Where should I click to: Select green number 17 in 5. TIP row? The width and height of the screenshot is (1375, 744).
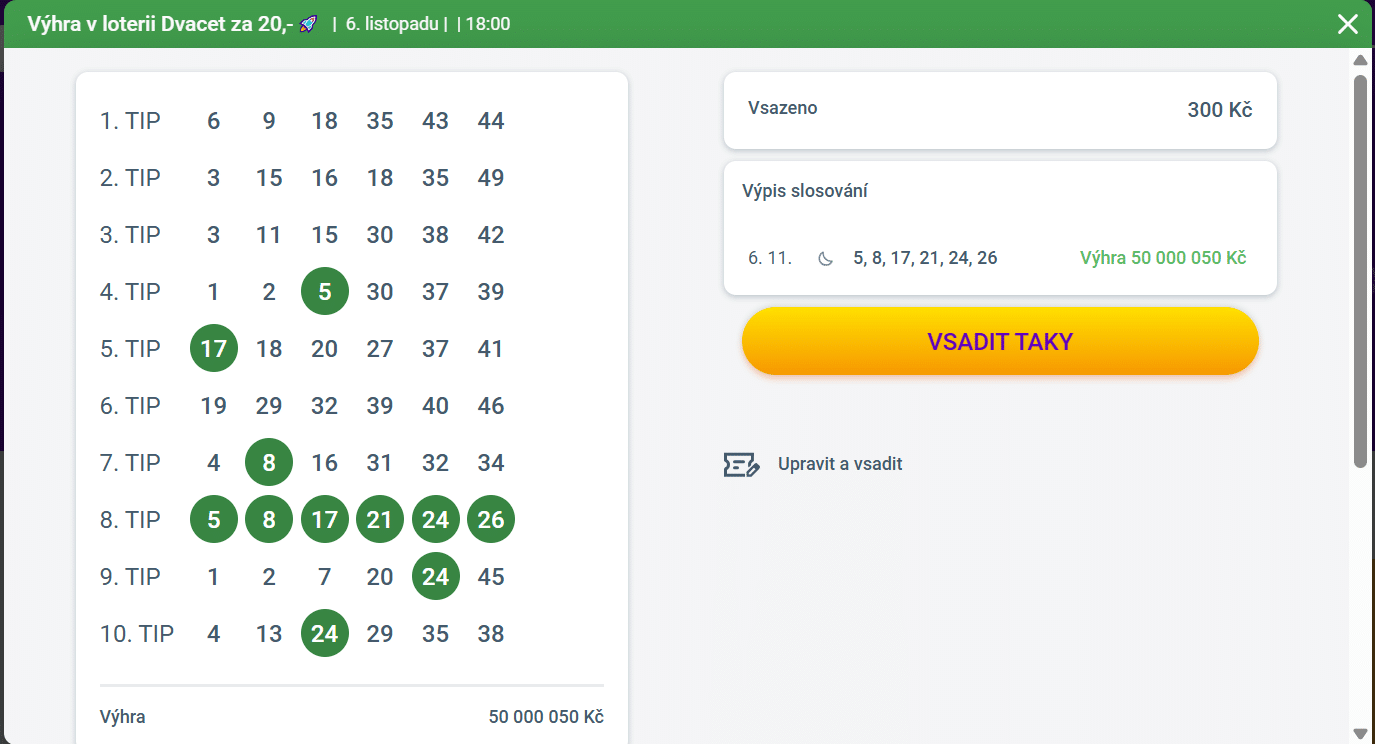(x=214, y=349)
